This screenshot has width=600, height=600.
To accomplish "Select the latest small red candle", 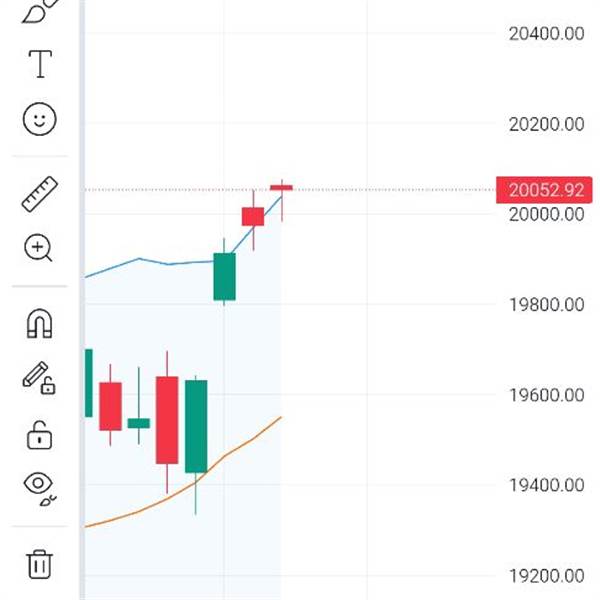I will 281,188.
